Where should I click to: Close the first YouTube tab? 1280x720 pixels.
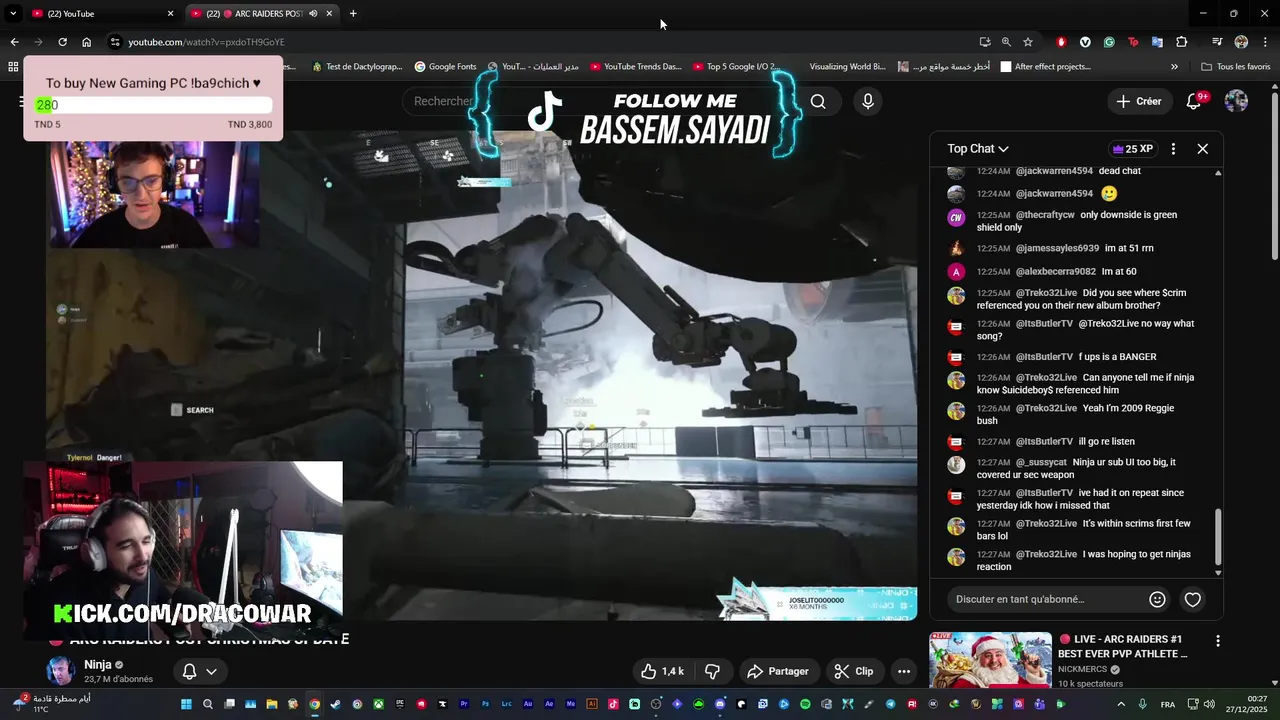[x=170, y=14]
